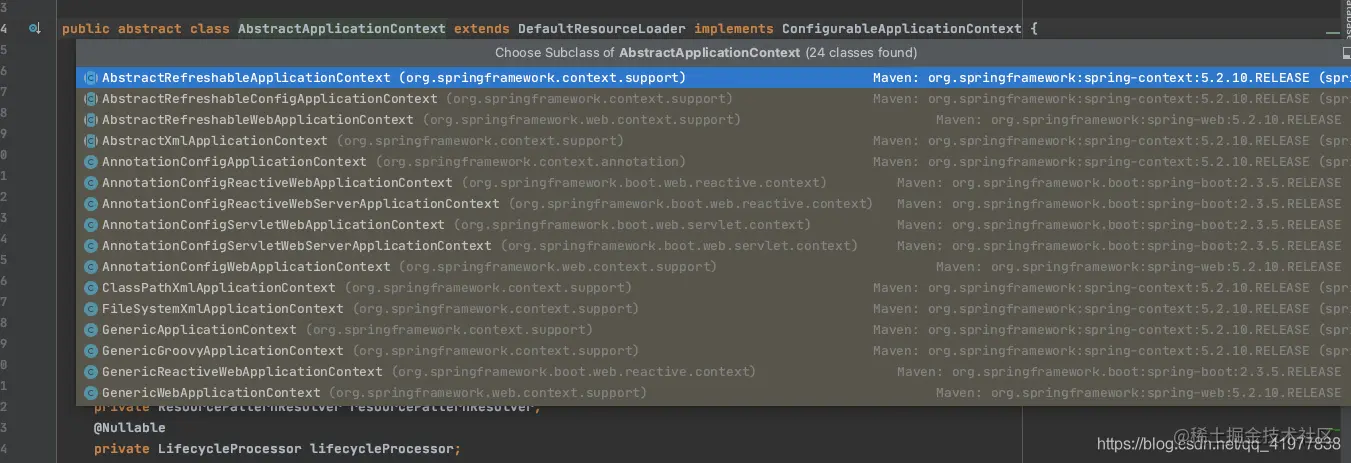
Task: Open results in Find tool window icon
Action: point(1346,52)
